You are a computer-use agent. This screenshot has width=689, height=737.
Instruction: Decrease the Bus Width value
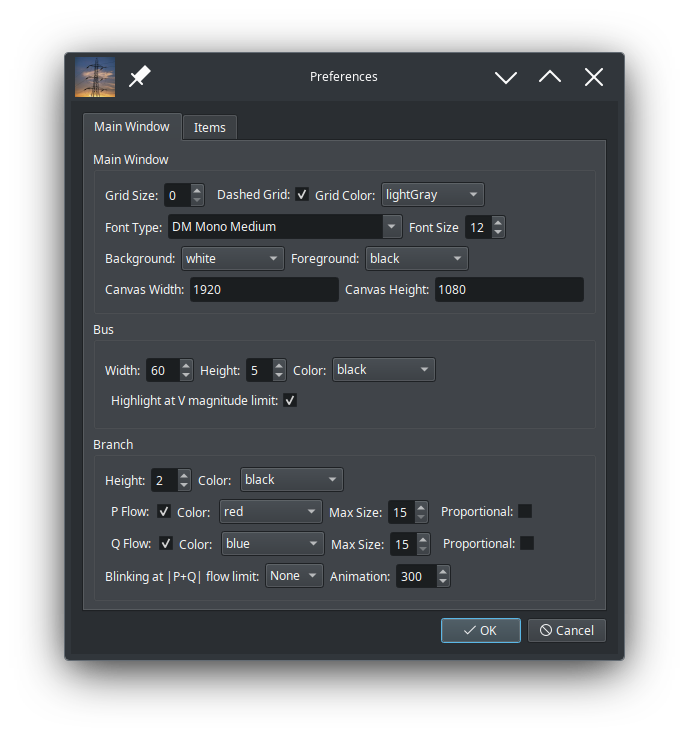(186, 376)
